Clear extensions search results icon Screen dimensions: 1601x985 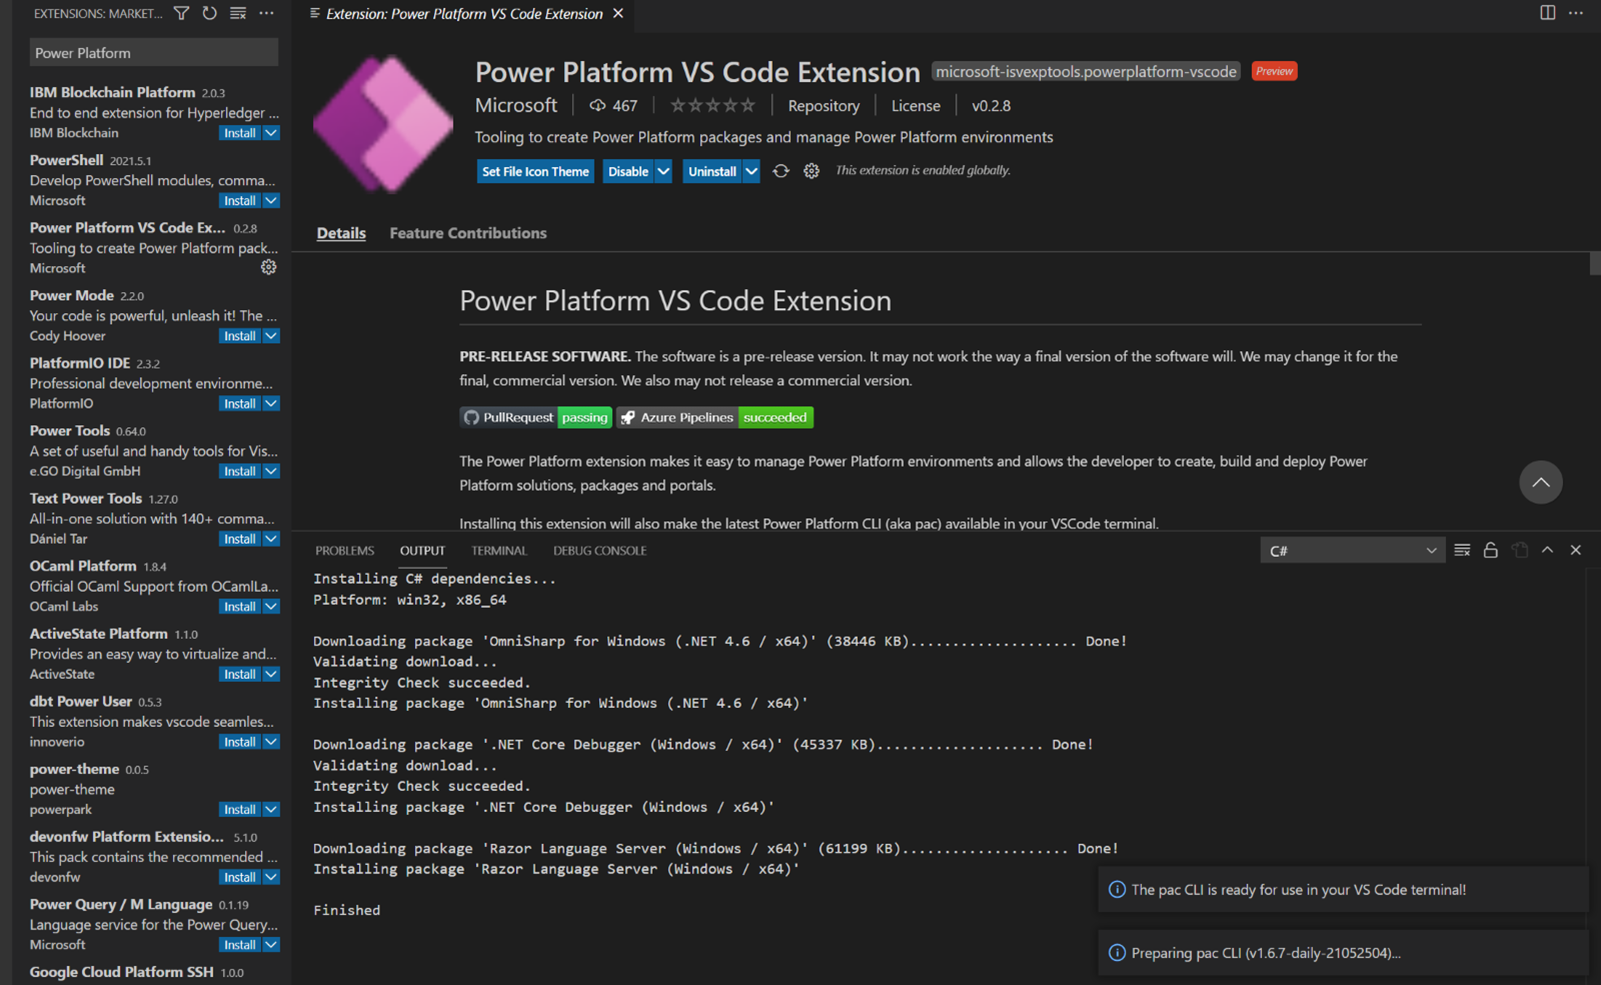click(x=238, y=13)
